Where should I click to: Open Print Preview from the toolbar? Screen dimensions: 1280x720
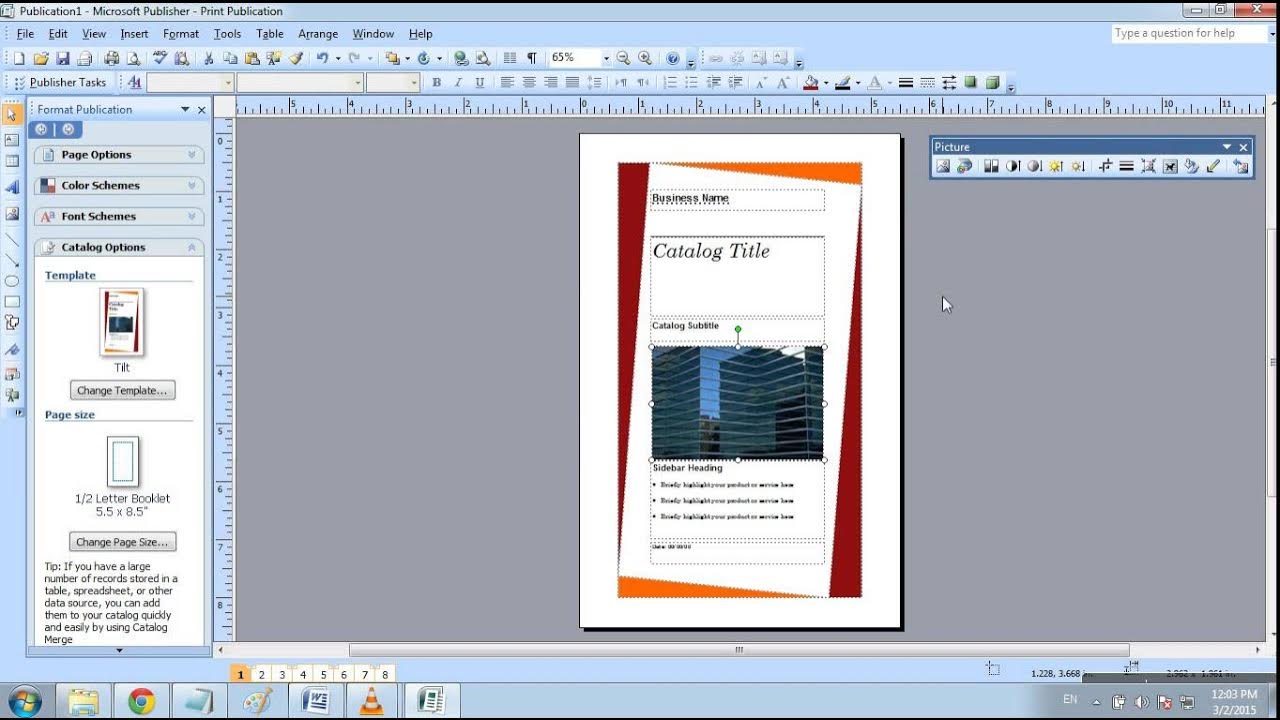click(x=133, y=58)
